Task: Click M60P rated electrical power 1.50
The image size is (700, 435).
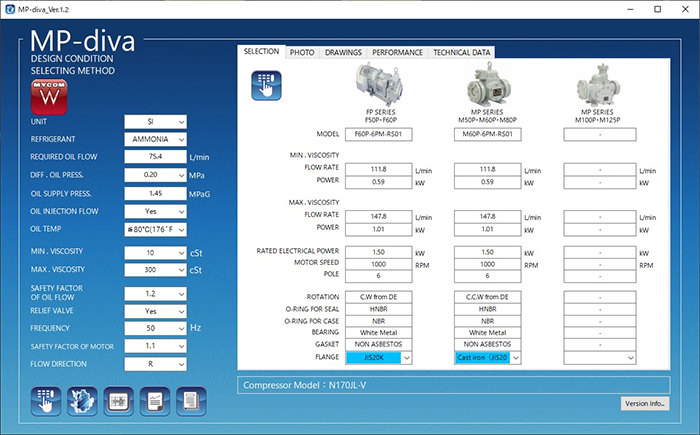Action: coord(488,252)
